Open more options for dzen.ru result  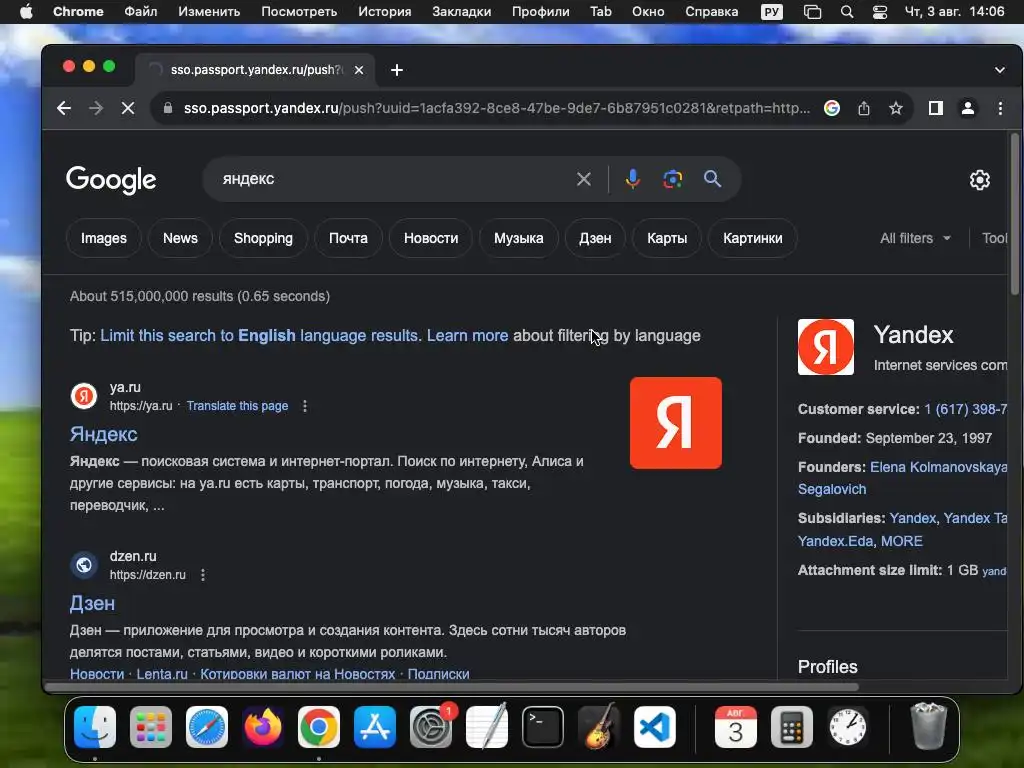202,575
